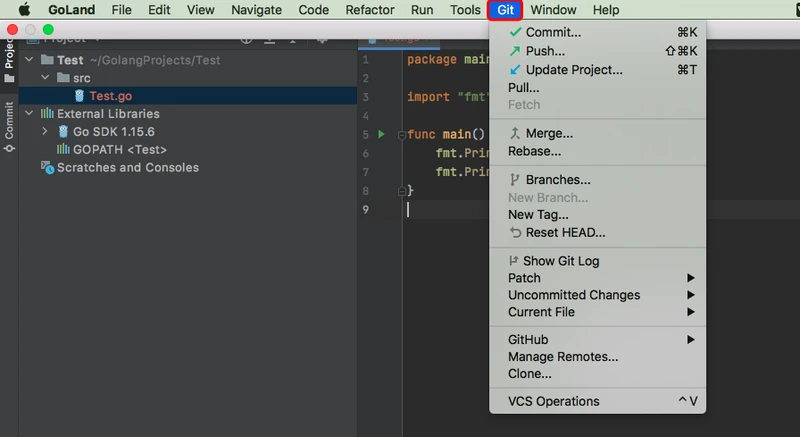Collapse the src folder chevron
The width and height of the screenshot is (800, 437).
tap(45, 78)
